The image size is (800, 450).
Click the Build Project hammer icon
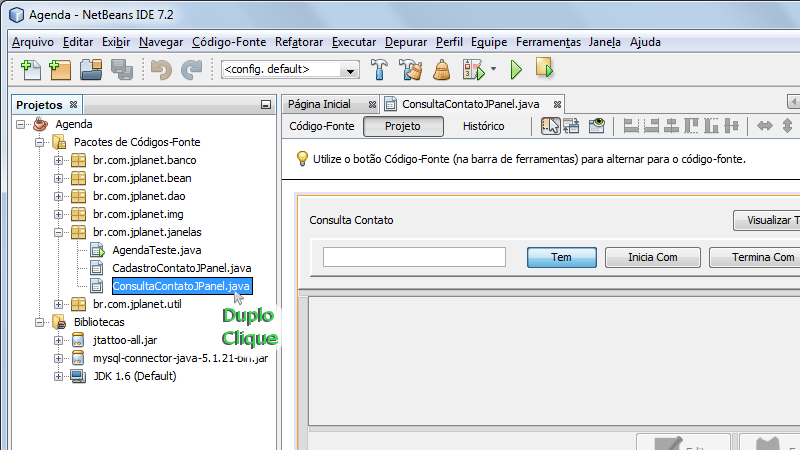click(379, 70)
